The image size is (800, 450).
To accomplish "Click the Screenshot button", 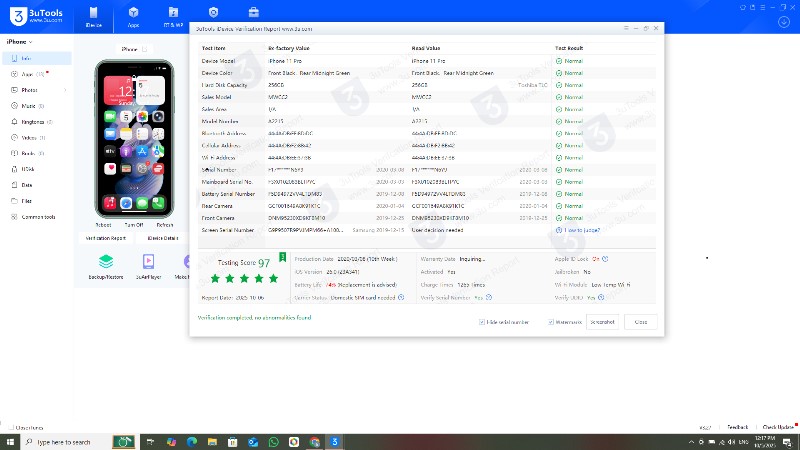I will (x=602, y=322).
